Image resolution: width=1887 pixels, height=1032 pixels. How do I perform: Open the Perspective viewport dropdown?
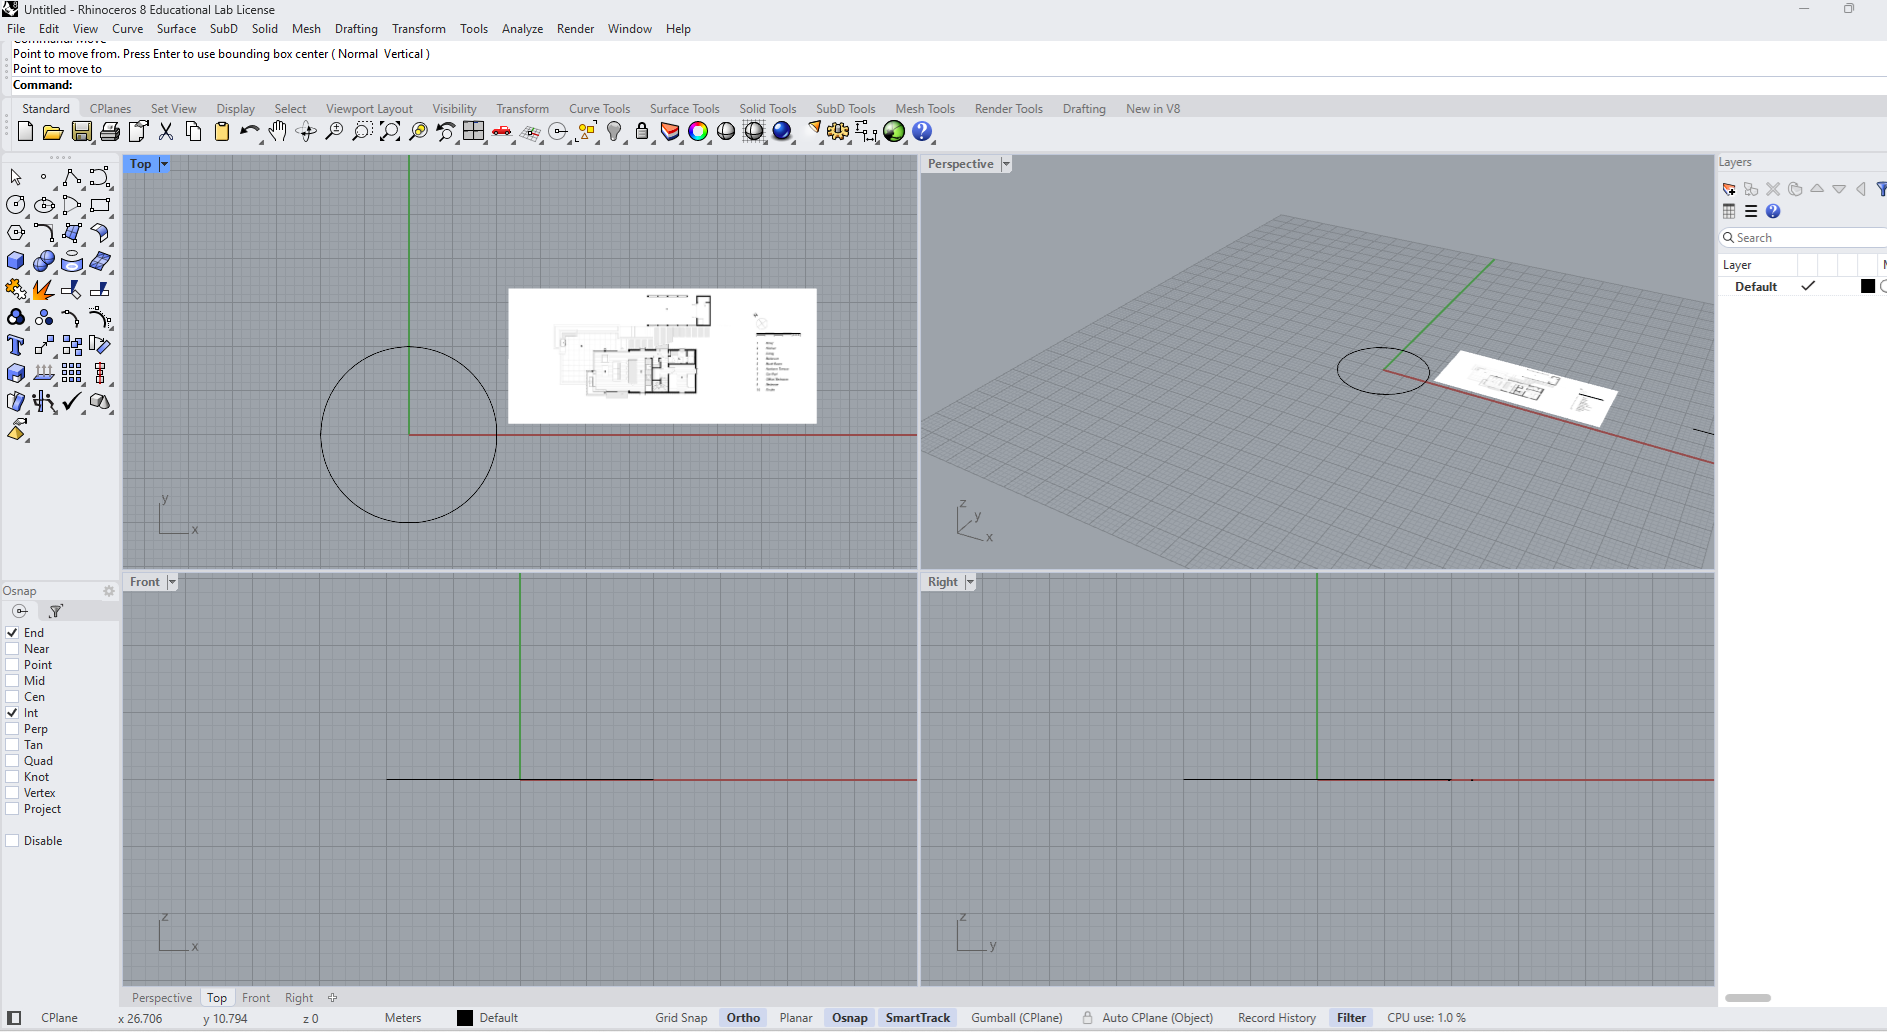1006,163
